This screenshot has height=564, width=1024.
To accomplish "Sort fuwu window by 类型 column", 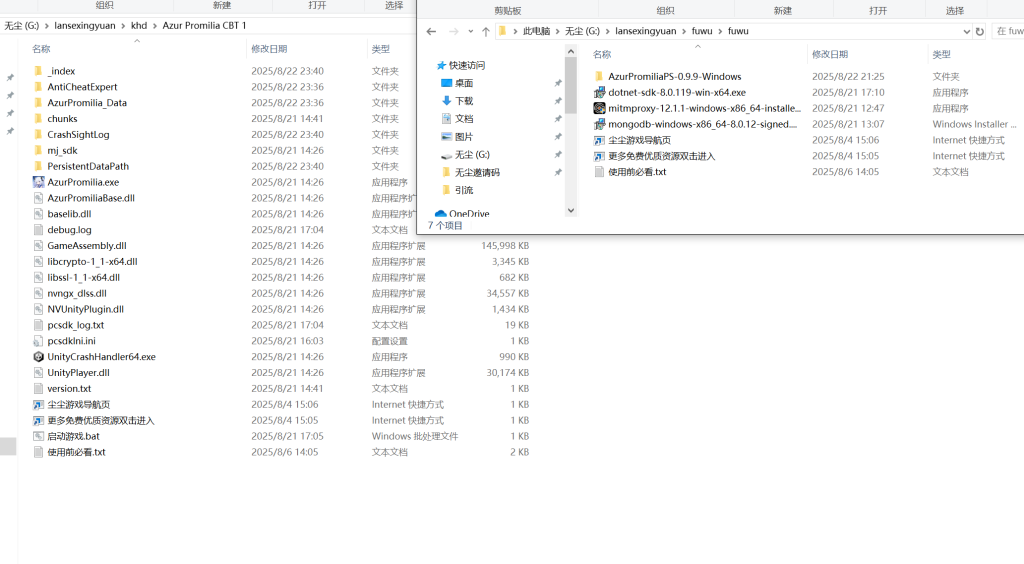I will 942,54.
